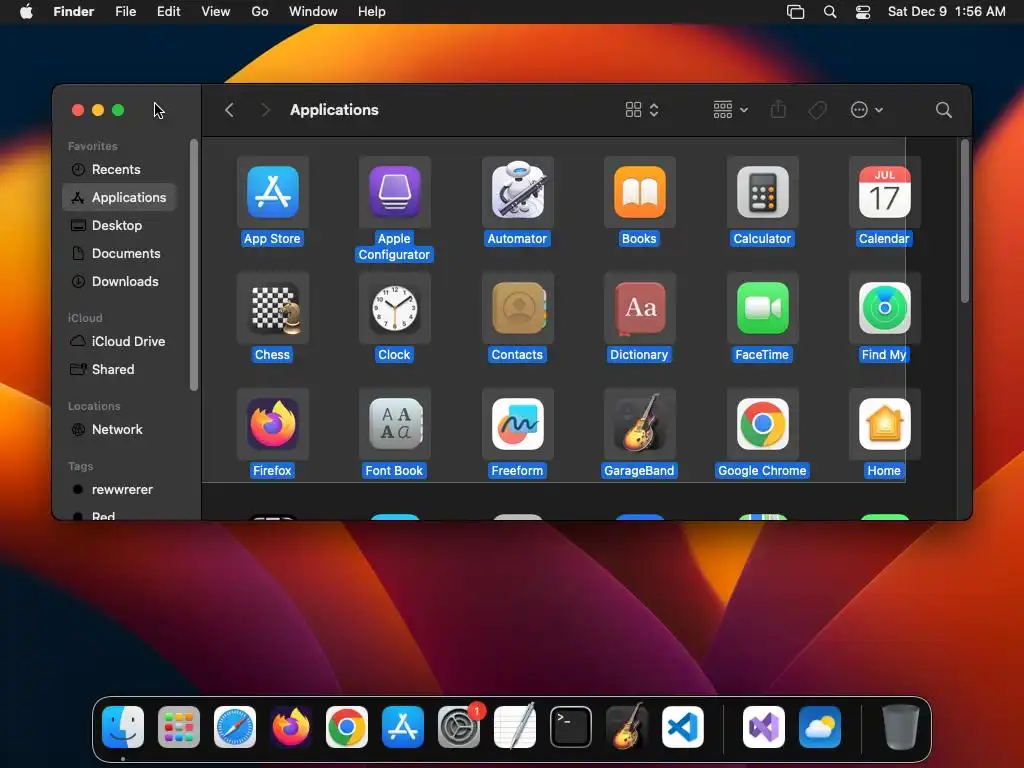Open the Action ellipsis menu
The height and width of the screenshot is (768, 1024).
click(867, 110)
